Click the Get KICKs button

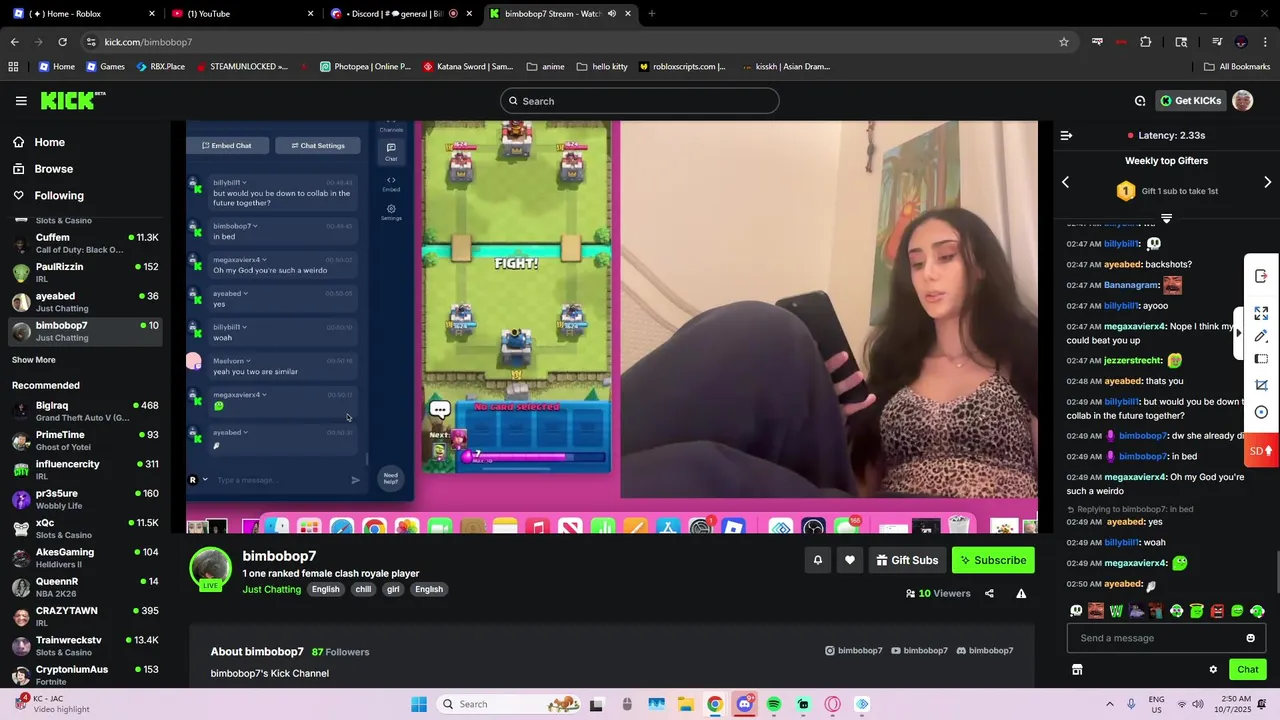(1190, 101)
